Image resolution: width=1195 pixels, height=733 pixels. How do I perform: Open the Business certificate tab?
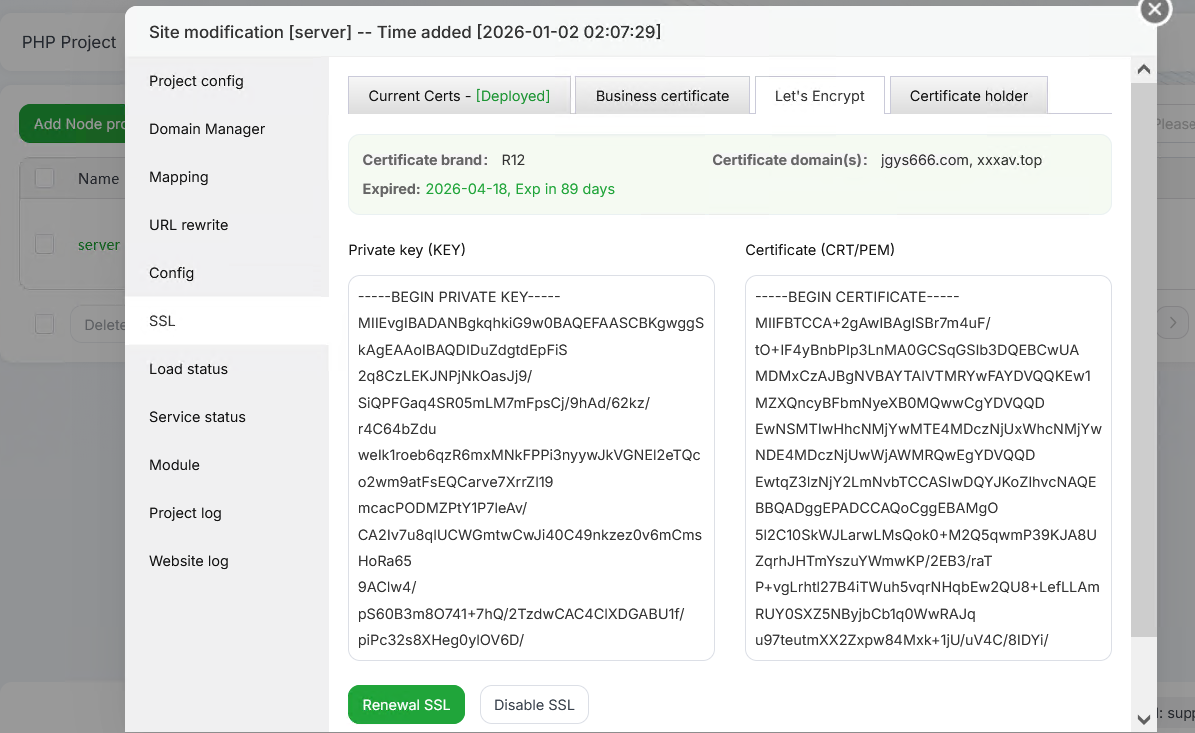click(x=662, y=96)
